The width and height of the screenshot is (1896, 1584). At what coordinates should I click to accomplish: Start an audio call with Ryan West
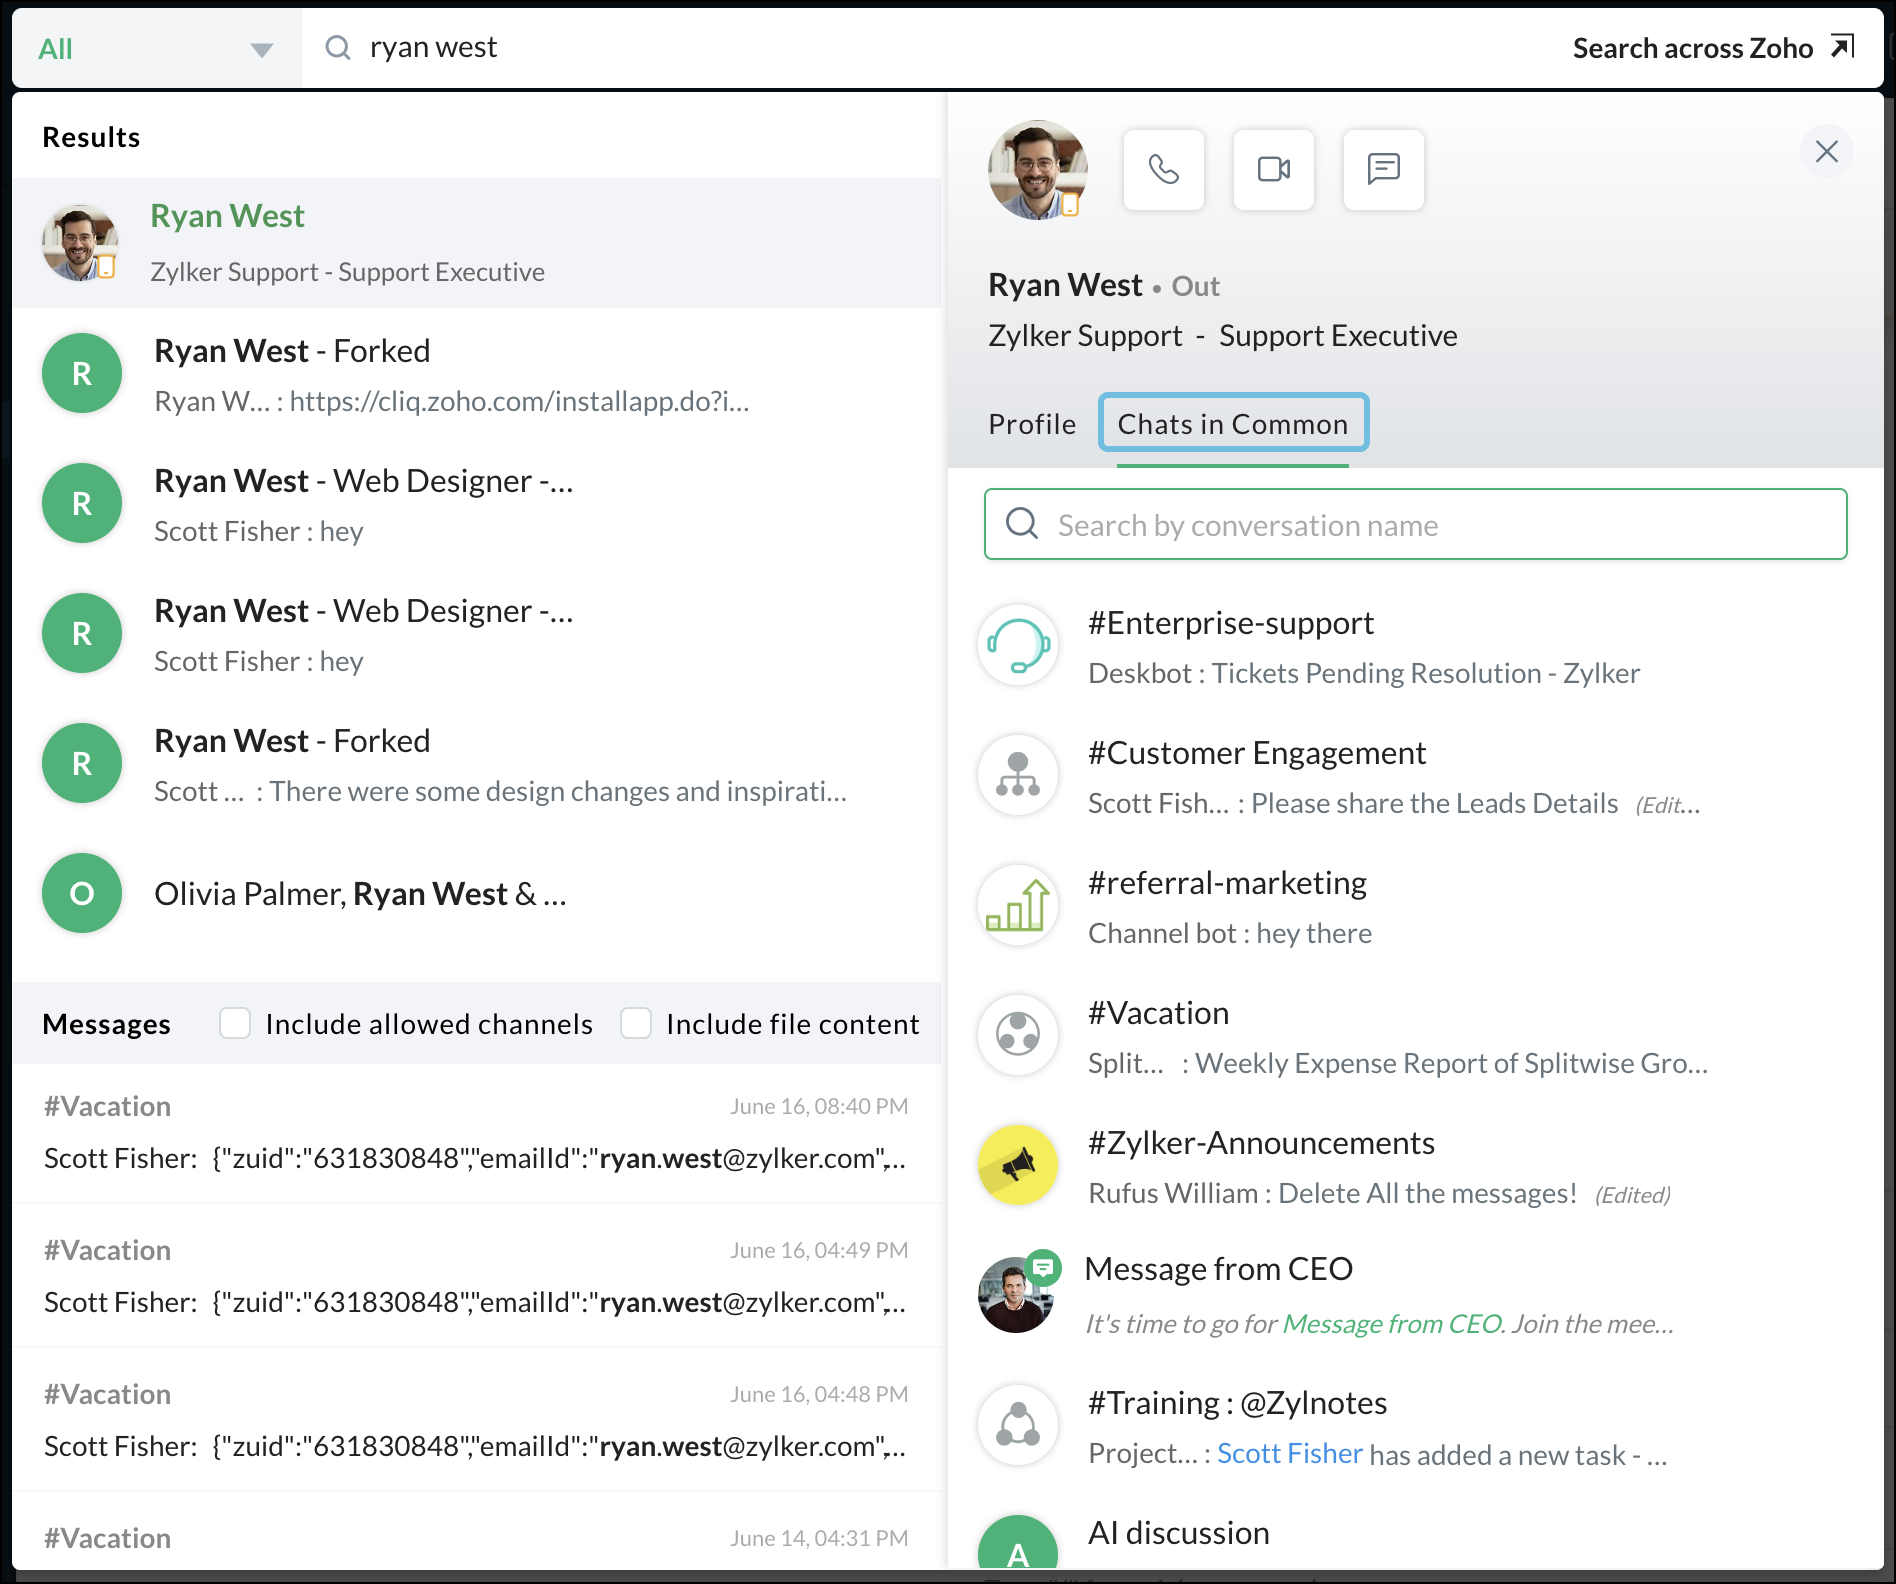point(1163,170)
